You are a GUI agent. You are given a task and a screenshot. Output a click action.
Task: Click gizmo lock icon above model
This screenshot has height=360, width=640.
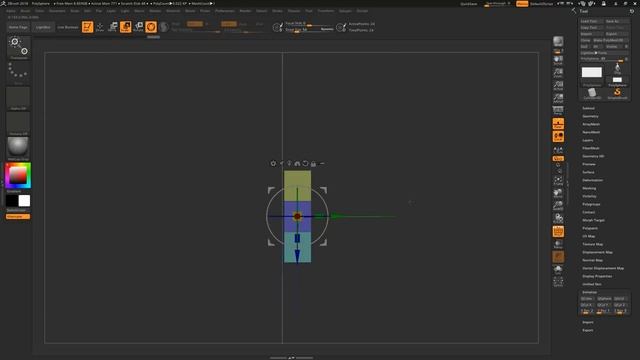(x=313, y=163)
